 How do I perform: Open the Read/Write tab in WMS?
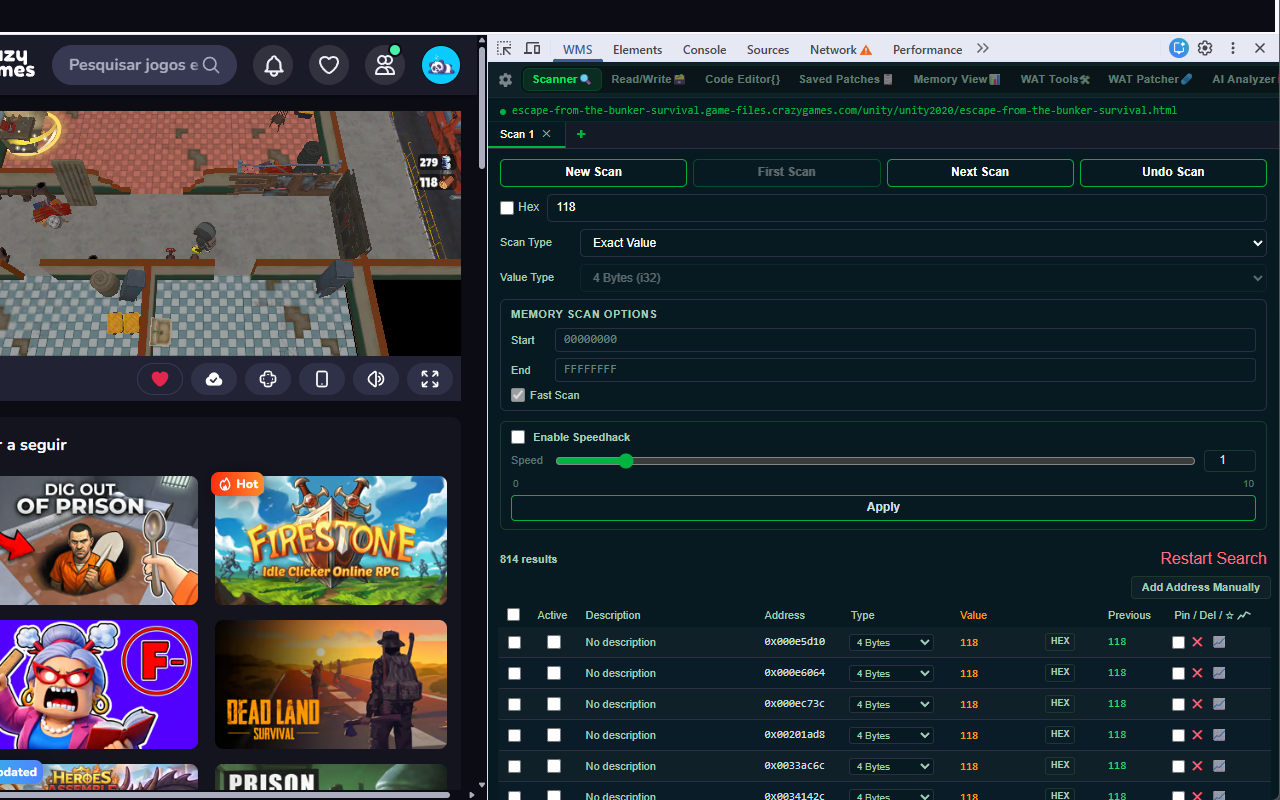(648, 79)
